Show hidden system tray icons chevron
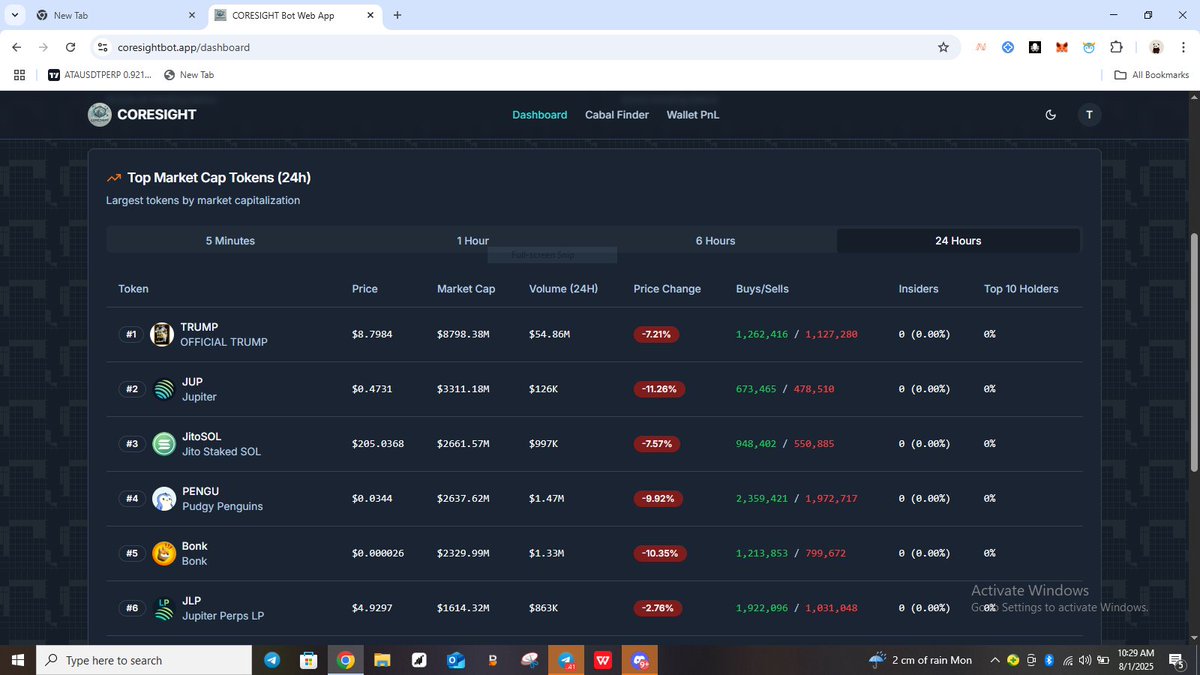Viewport: 1200px width, 675px height. tap(995, 660)
